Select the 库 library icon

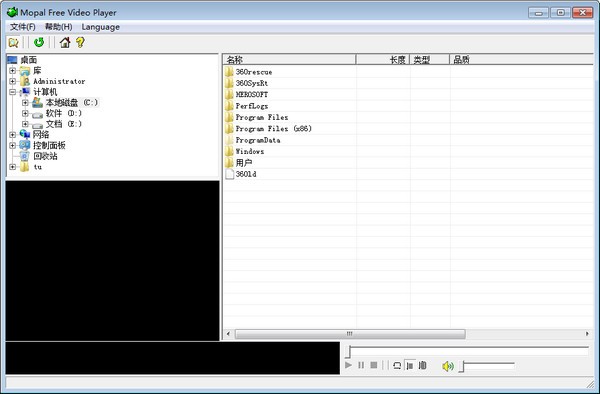(x=25, y=70)
